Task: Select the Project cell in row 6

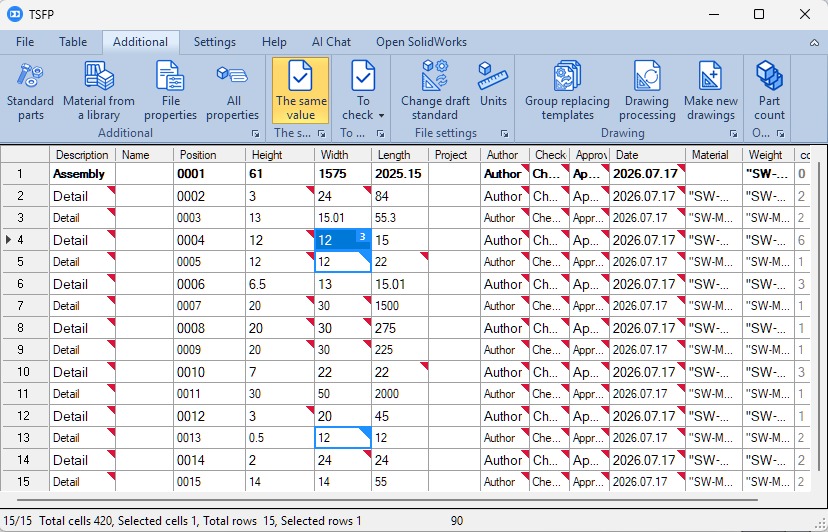Action: [x=454, y=284]
